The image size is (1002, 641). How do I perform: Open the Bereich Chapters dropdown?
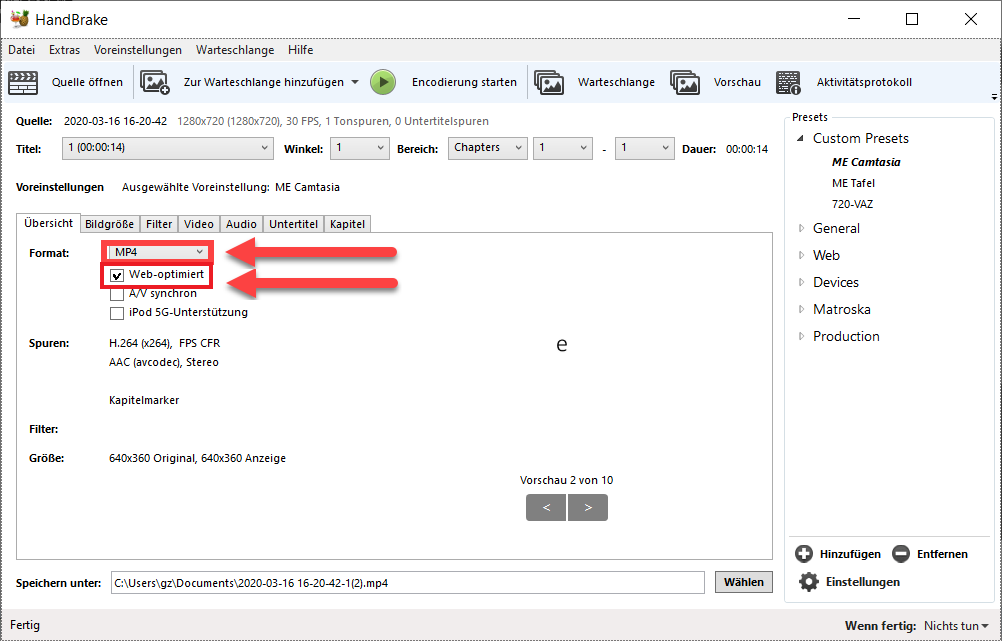pos(488,148)
